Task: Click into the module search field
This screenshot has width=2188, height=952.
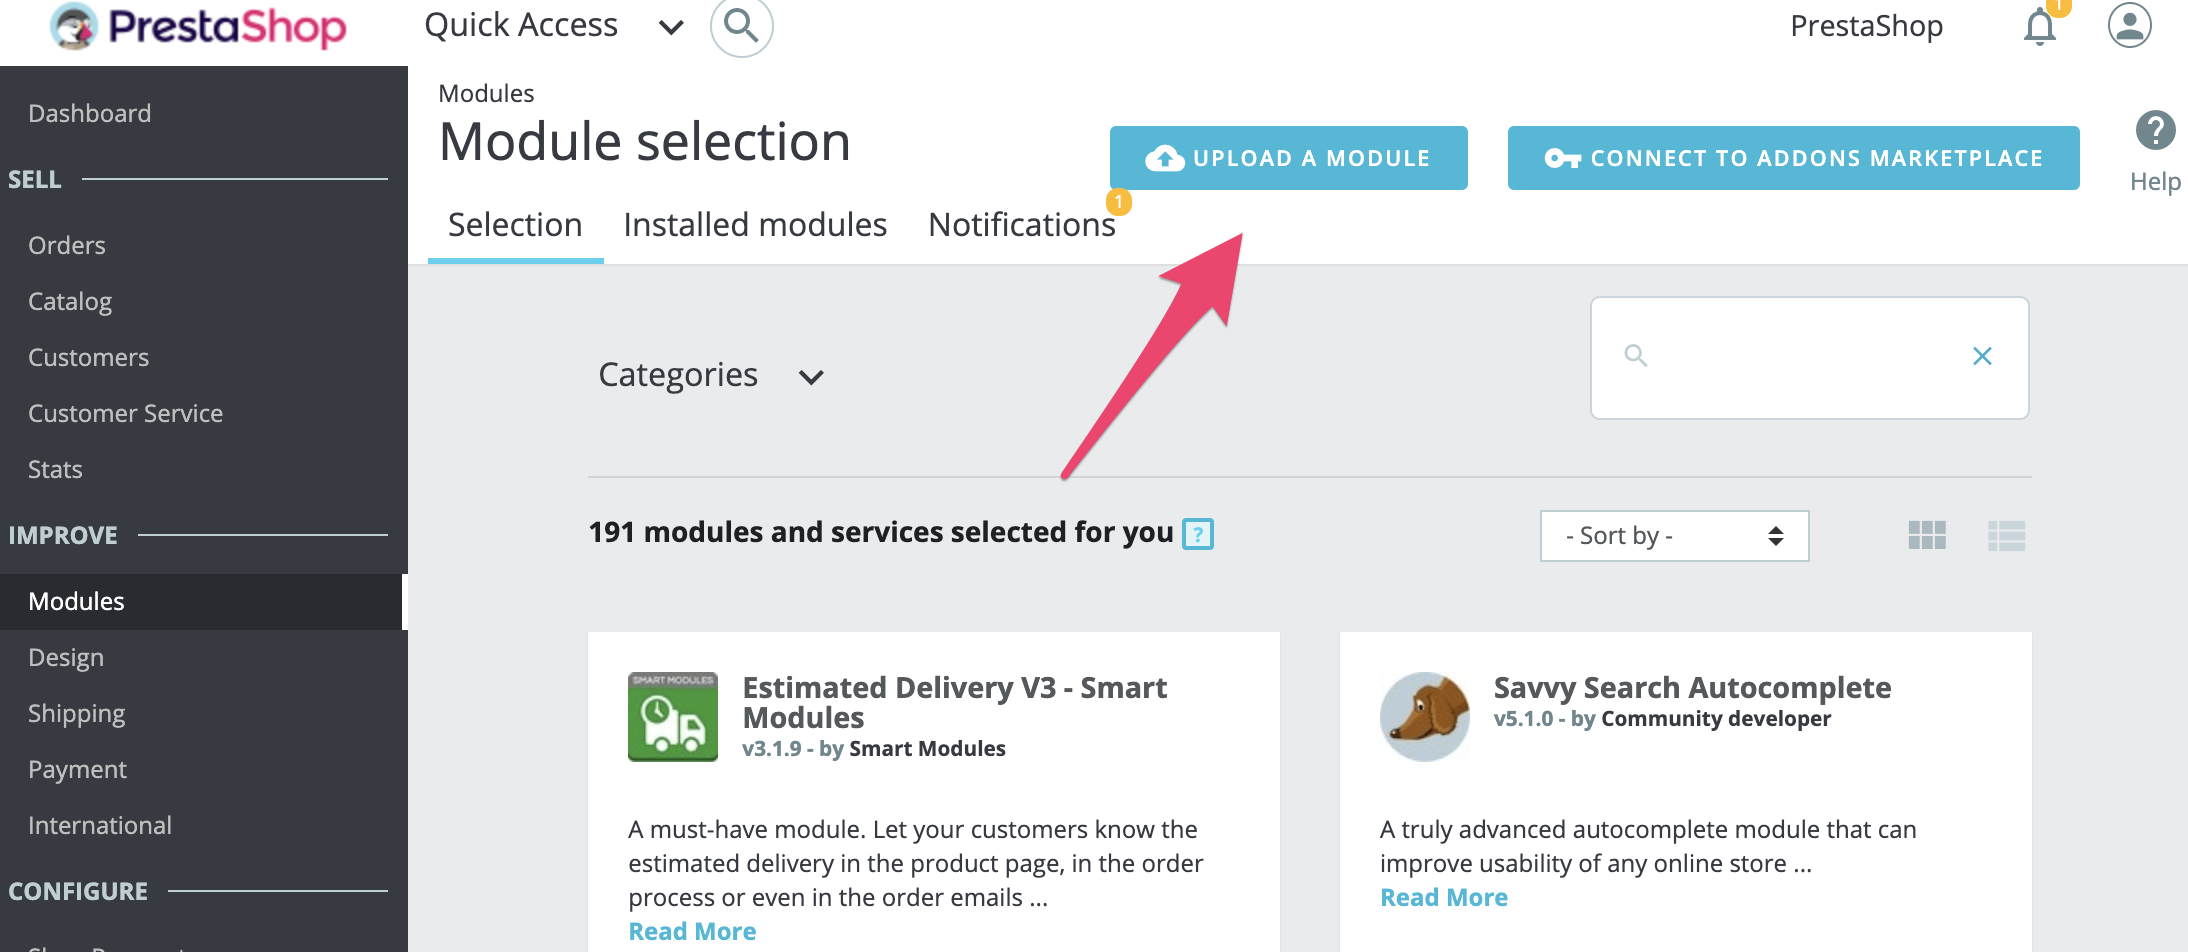Action: coord(1800,357)
